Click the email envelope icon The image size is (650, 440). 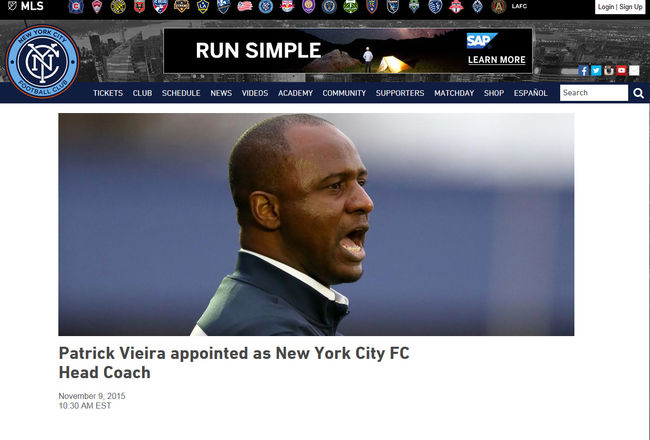click(634, 70)
